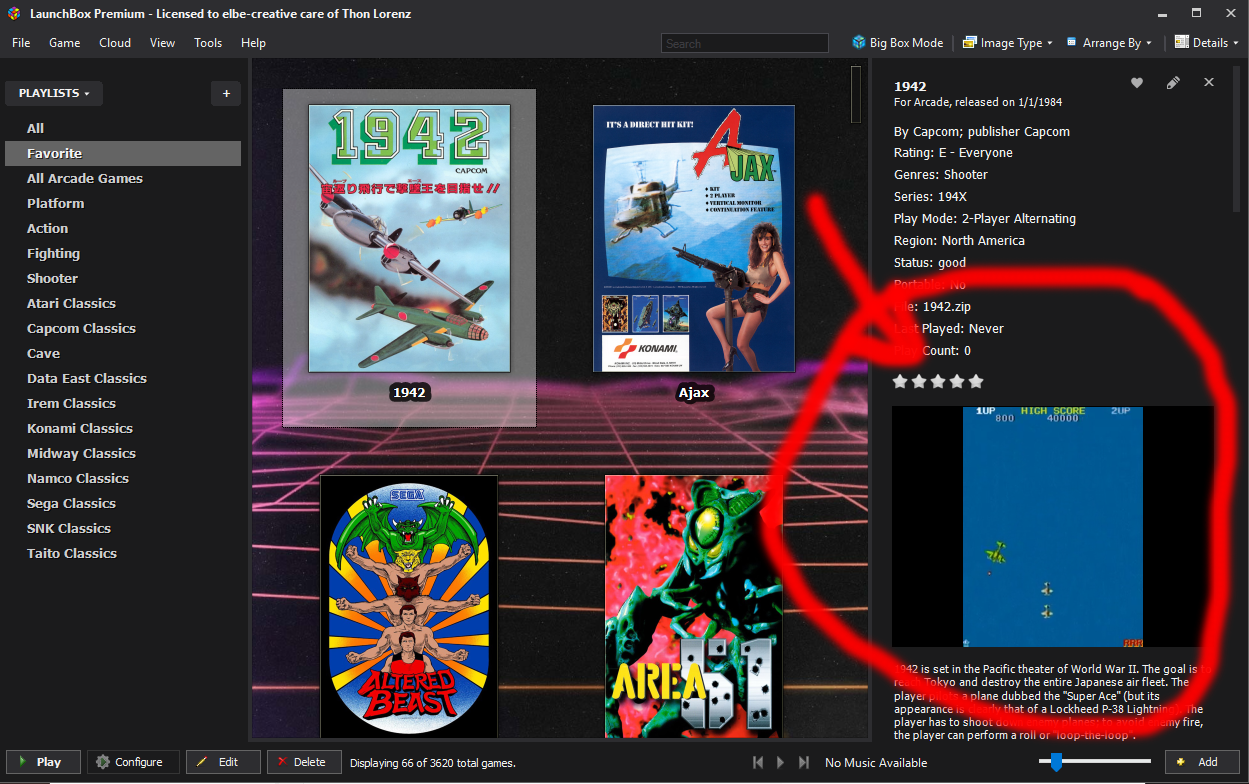Select the Taito Classics playlist
Screen dimensions: 1249x784
pyautogui.click(x=123, y=553)
